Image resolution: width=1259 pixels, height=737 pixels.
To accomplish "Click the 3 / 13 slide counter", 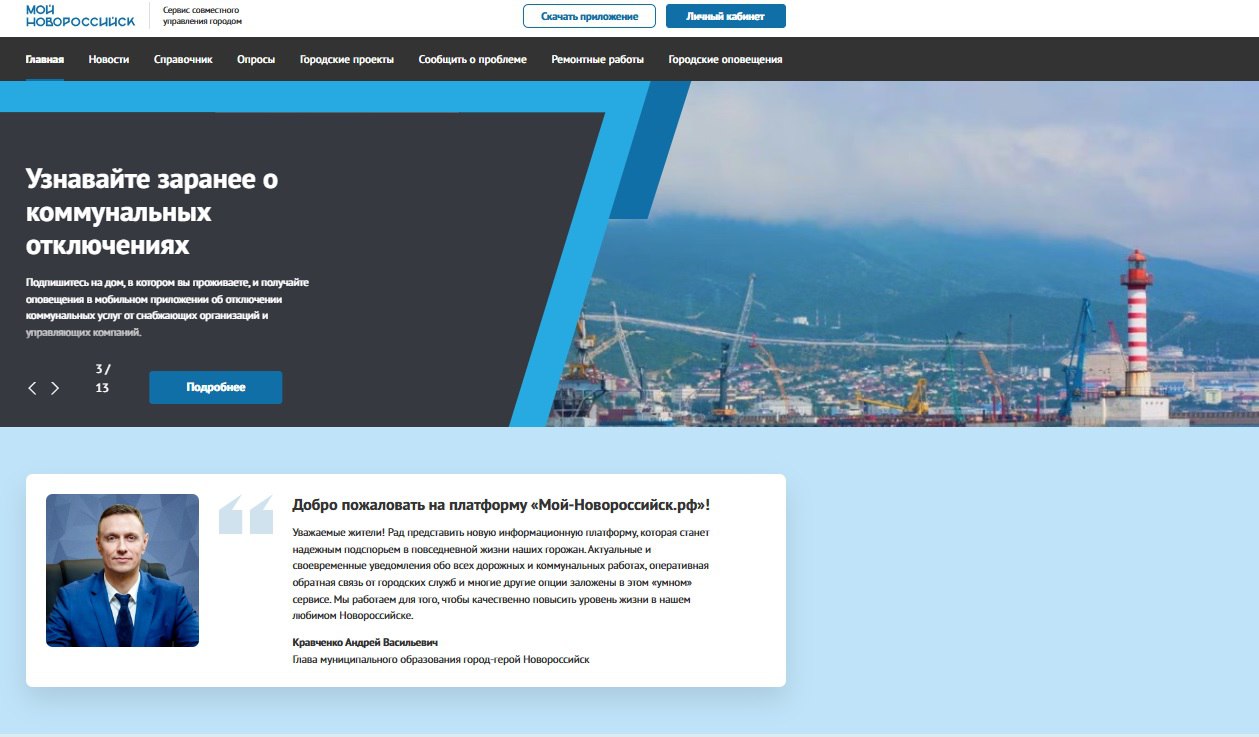I will click(102, 378).
